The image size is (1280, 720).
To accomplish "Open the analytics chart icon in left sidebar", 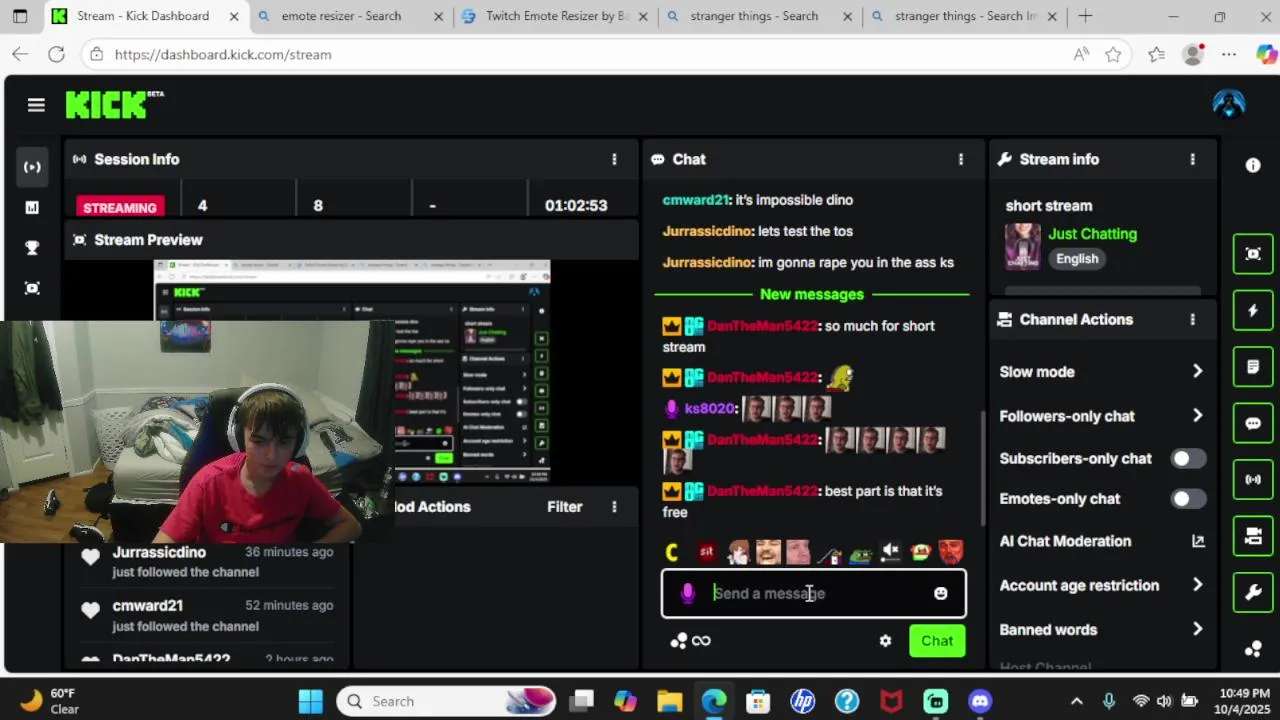I will point(32,207).
